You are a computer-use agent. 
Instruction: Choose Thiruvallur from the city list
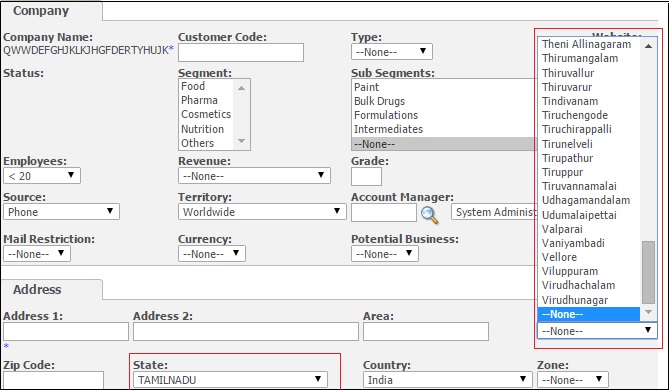tap(589, 73)
